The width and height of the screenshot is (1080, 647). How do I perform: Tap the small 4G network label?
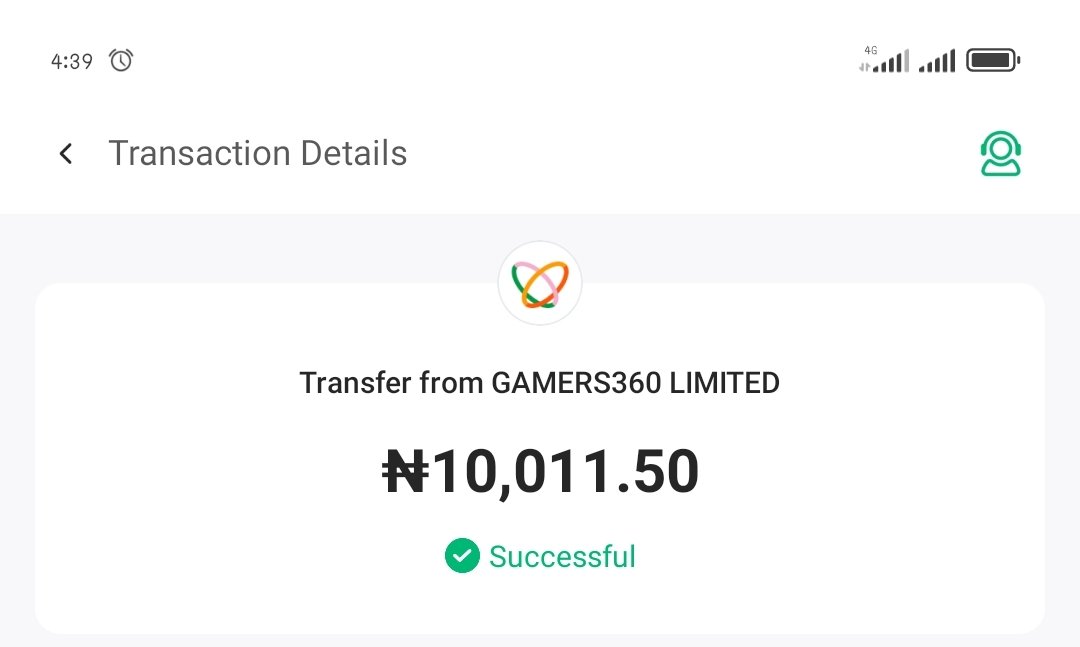[871, 50]
